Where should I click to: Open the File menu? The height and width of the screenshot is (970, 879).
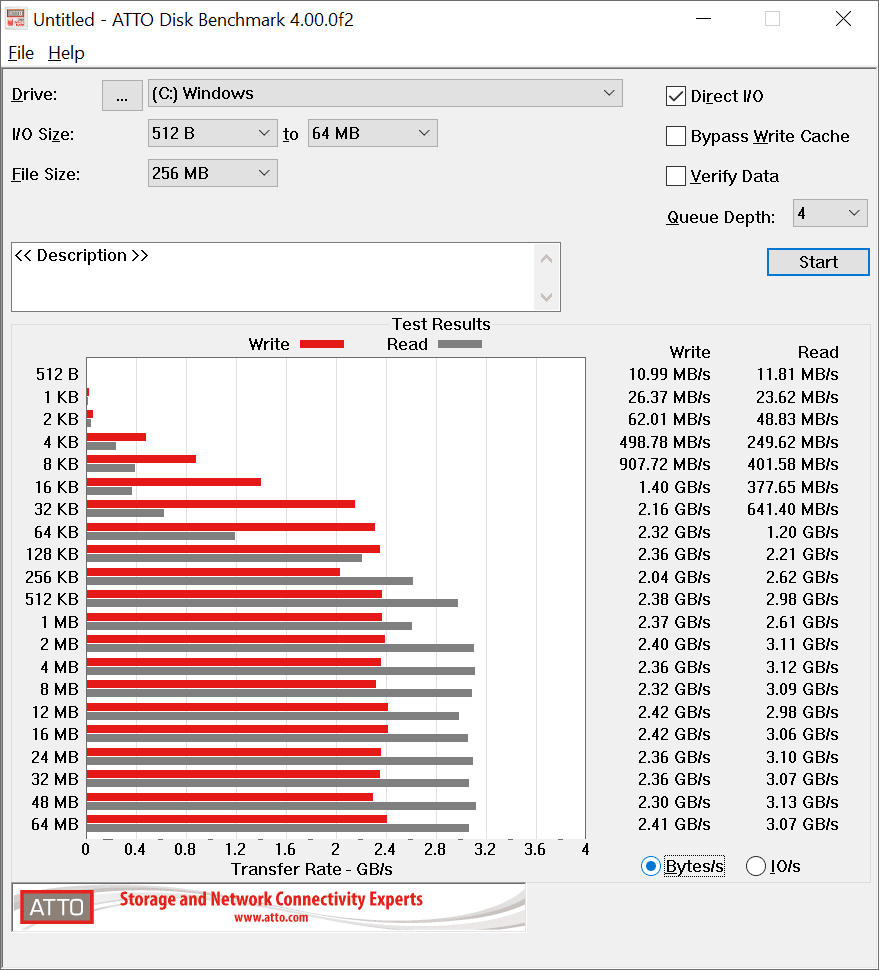pos(21,53)
